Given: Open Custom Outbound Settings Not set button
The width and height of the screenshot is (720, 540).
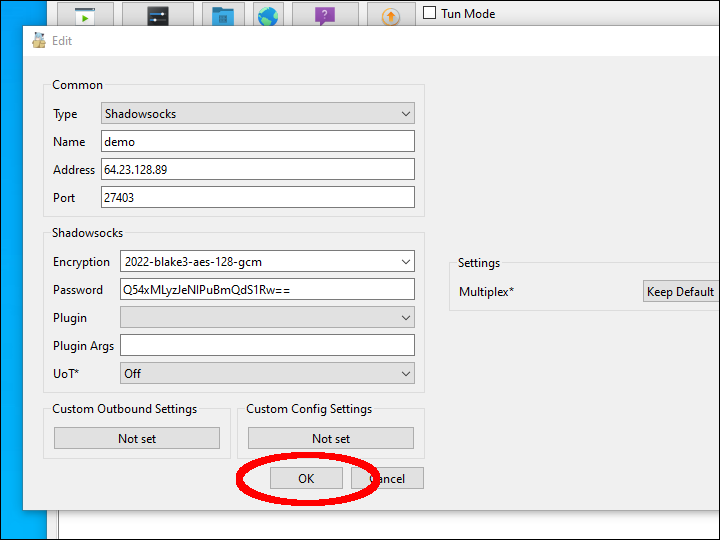Looking at the screenshot, I should 137,439.
